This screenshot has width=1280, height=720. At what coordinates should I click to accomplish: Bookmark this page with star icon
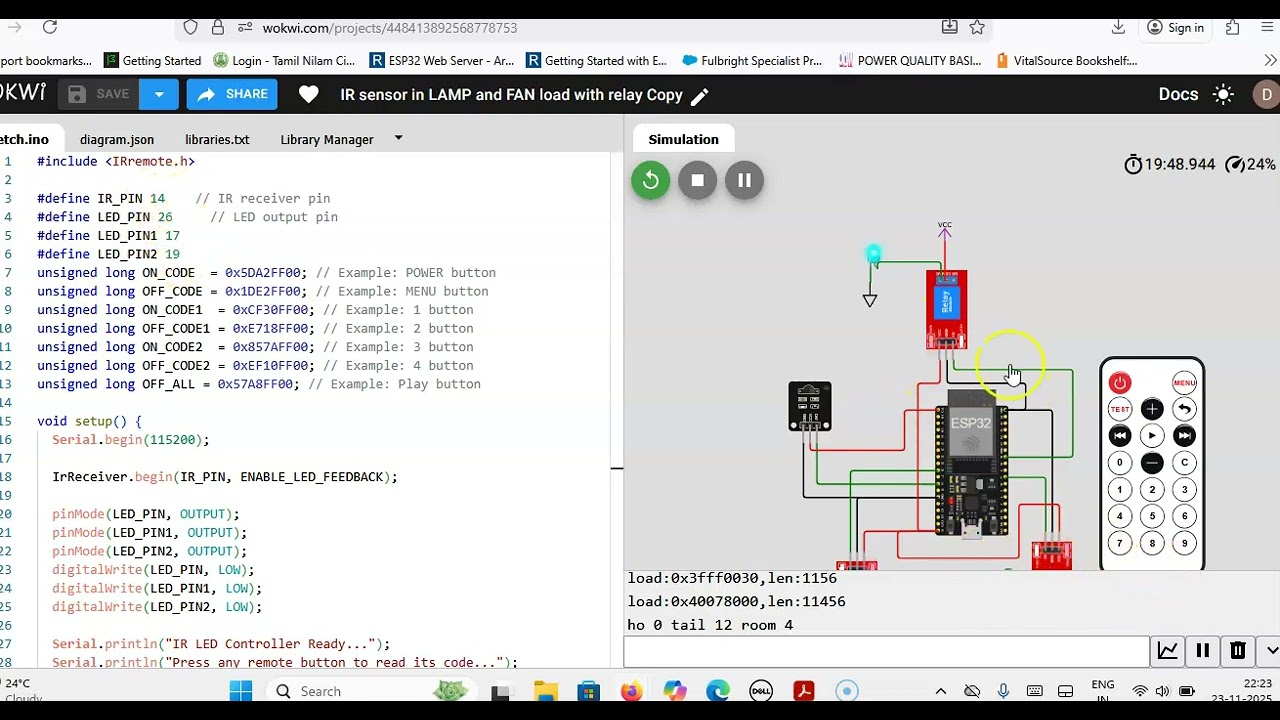[977, 28]
